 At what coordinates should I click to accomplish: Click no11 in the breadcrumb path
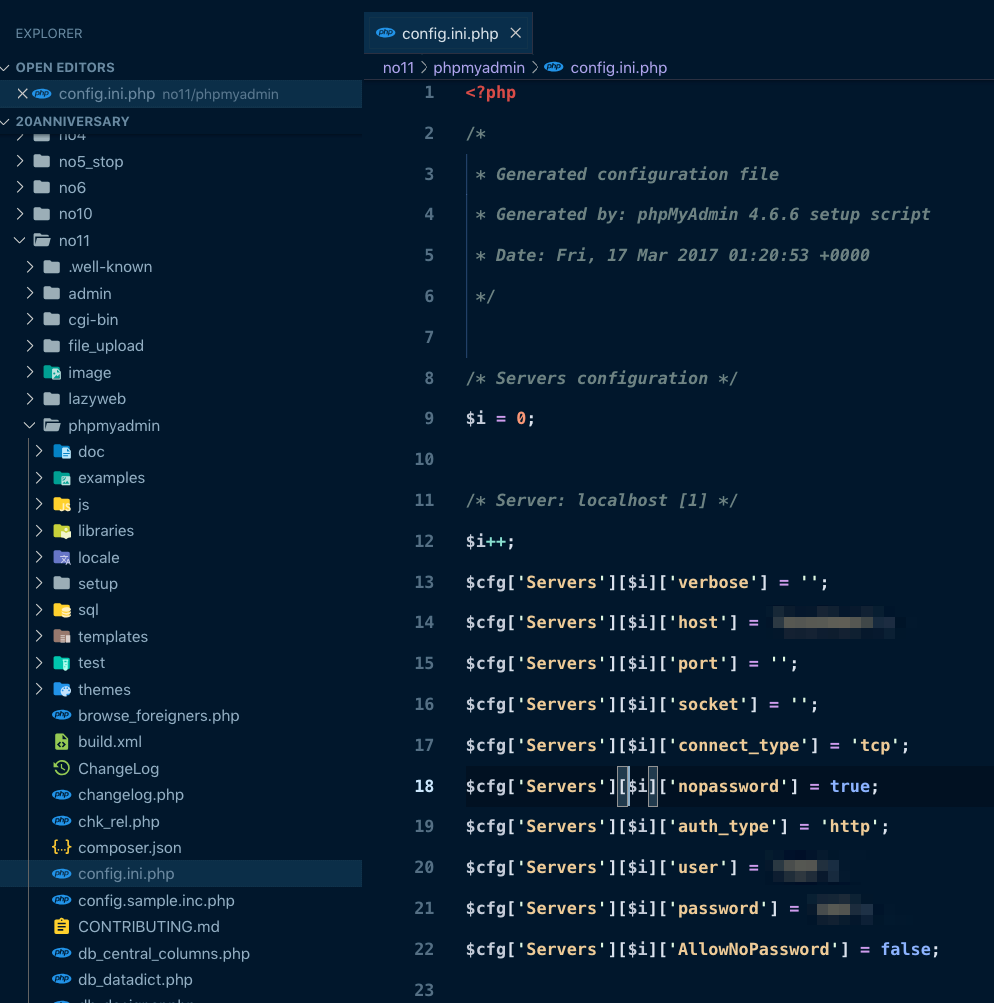[398, 67]
